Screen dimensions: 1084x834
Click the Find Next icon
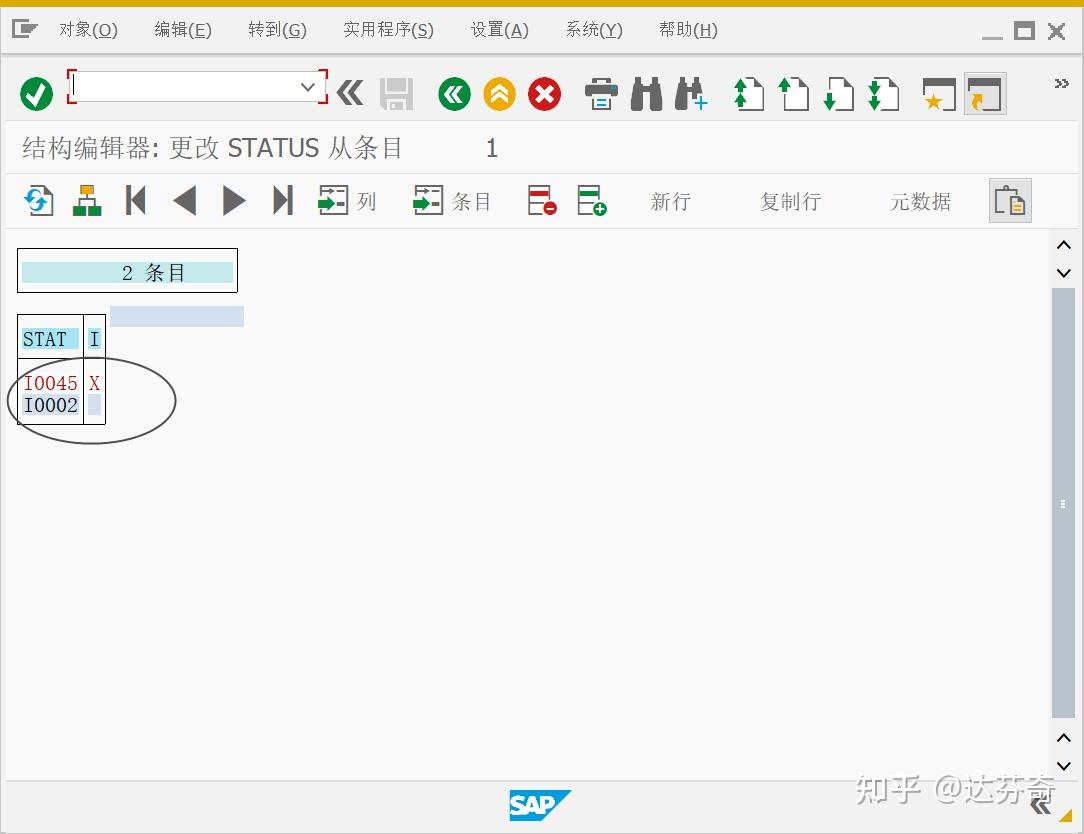click(x=691, y=93)
